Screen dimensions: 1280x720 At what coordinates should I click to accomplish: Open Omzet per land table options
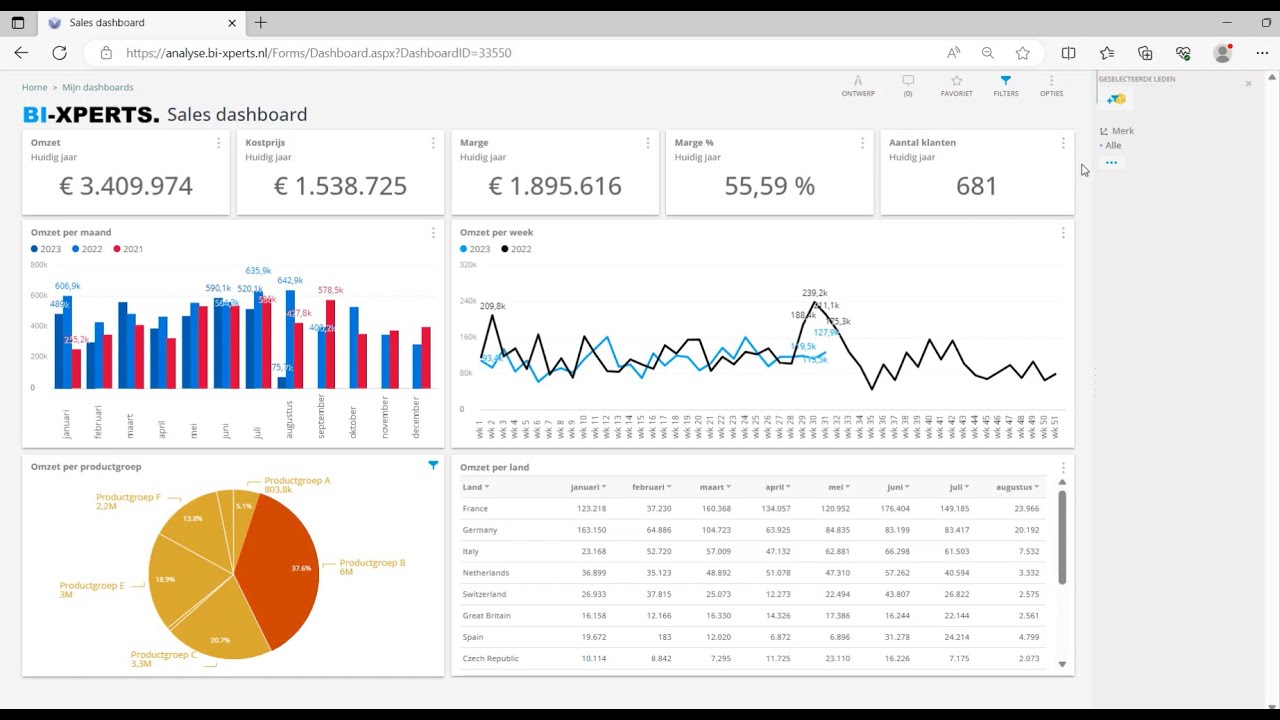click(x=1063, y=467)
